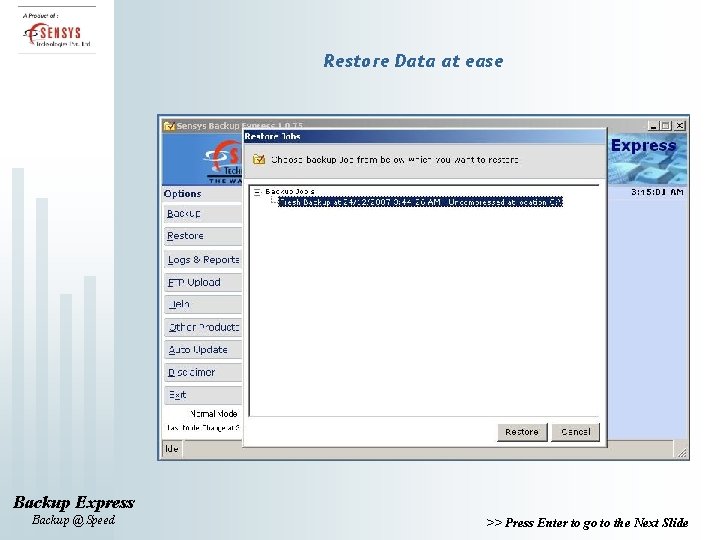This screenshot has width=720, height=540.
Task: Click the Backup @ Speed tagline
Action: click(x=73, y=520)
